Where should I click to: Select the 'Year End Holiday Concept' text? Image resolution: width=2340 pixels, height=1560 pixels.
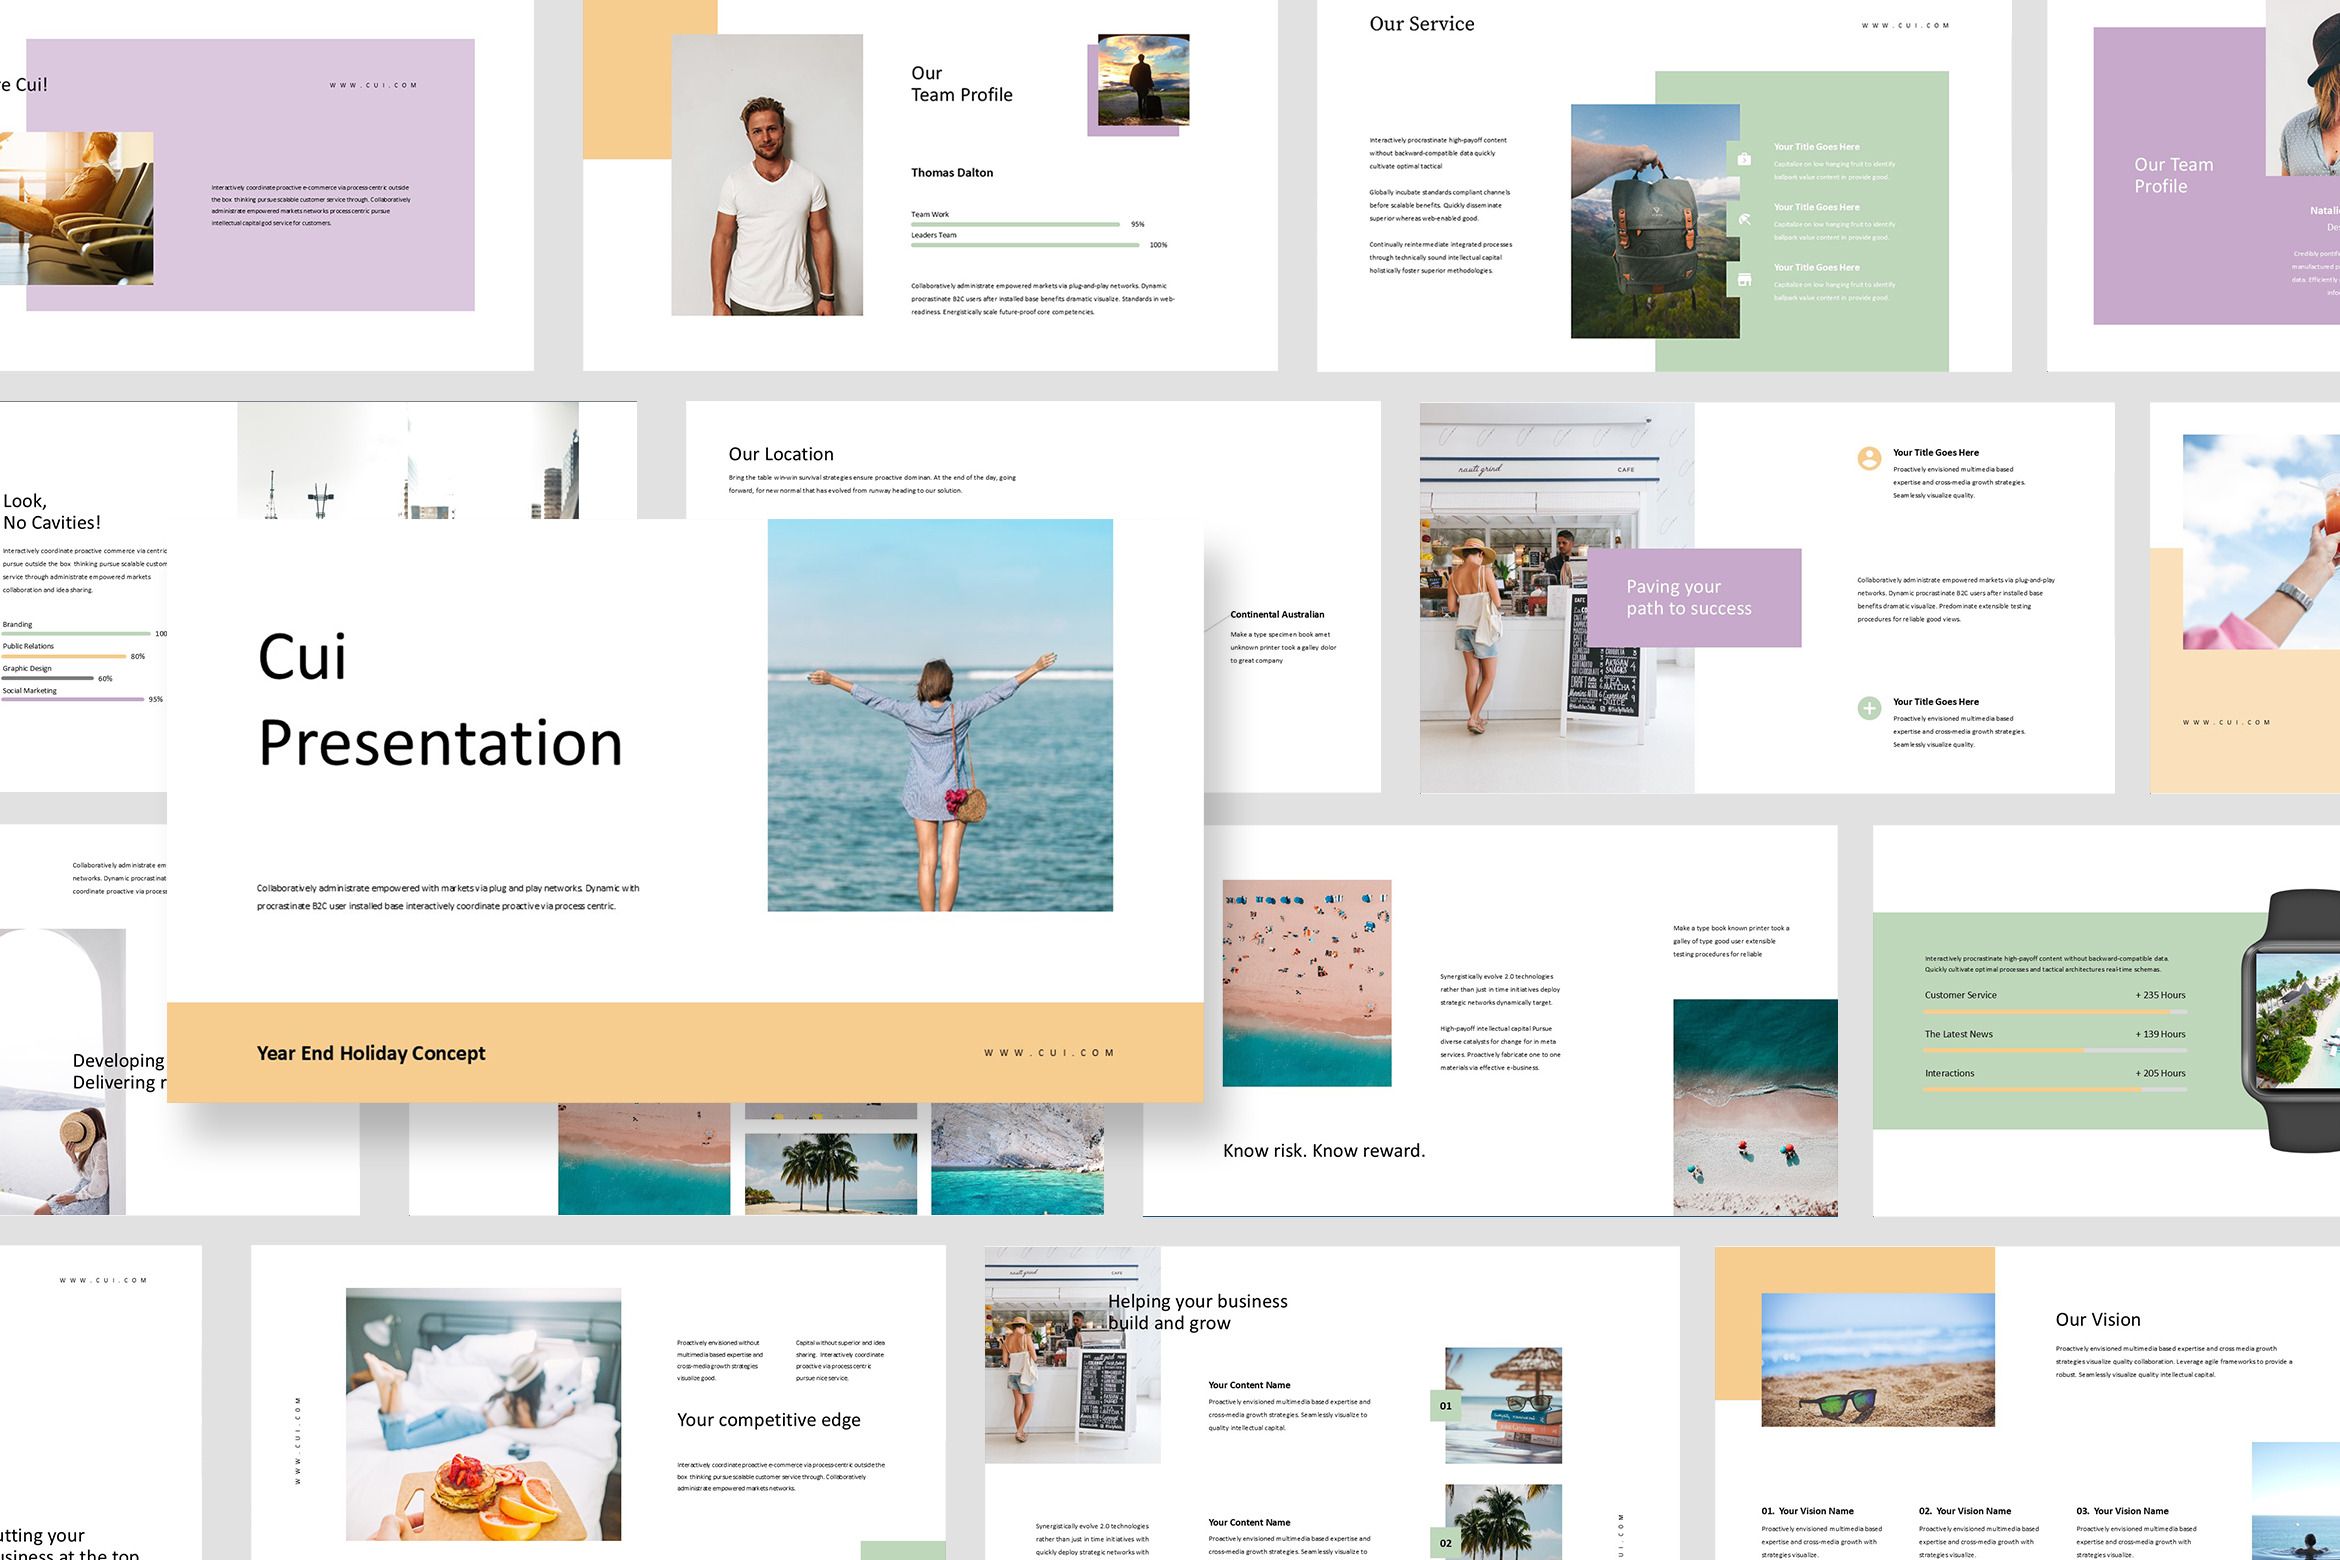(x=370, y=1053)
